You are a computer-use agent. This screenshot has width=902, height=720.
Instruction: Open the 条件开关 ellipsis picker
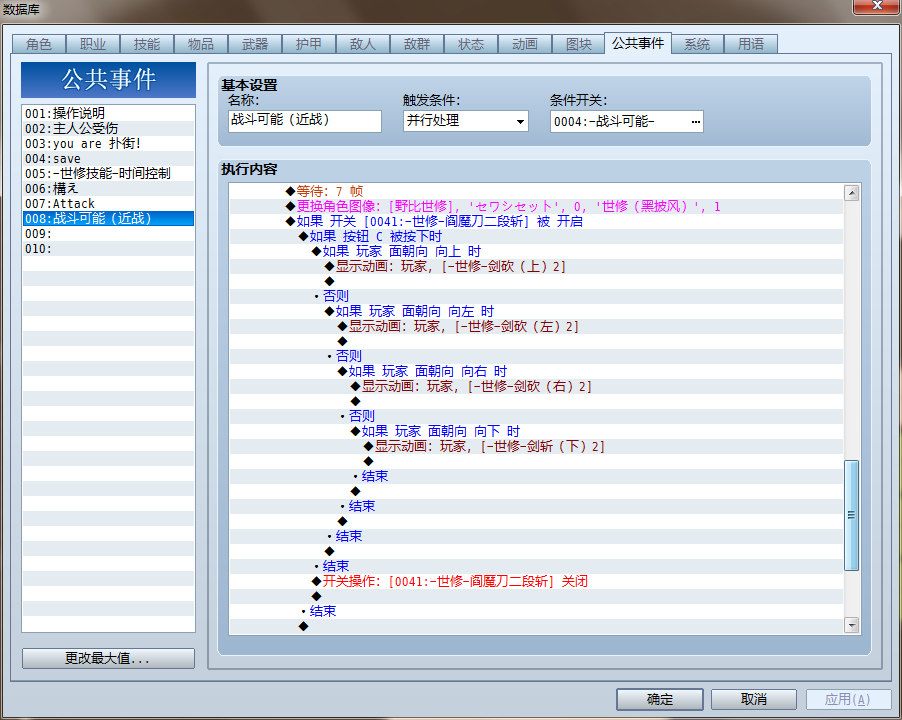point(695,121)
